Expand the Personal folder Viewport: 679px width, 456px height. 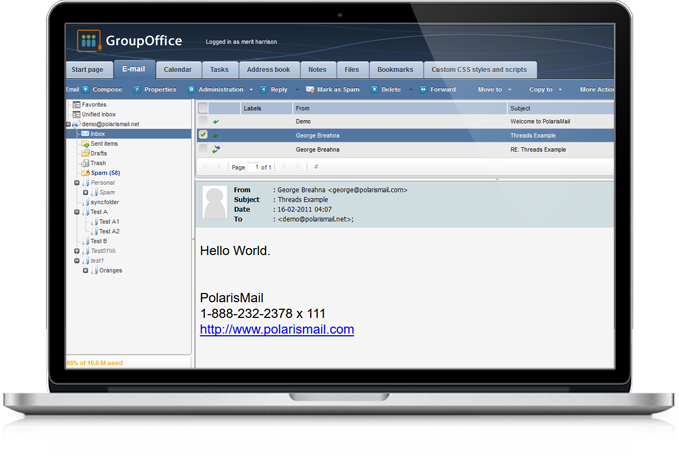click(x=77, y=183)
